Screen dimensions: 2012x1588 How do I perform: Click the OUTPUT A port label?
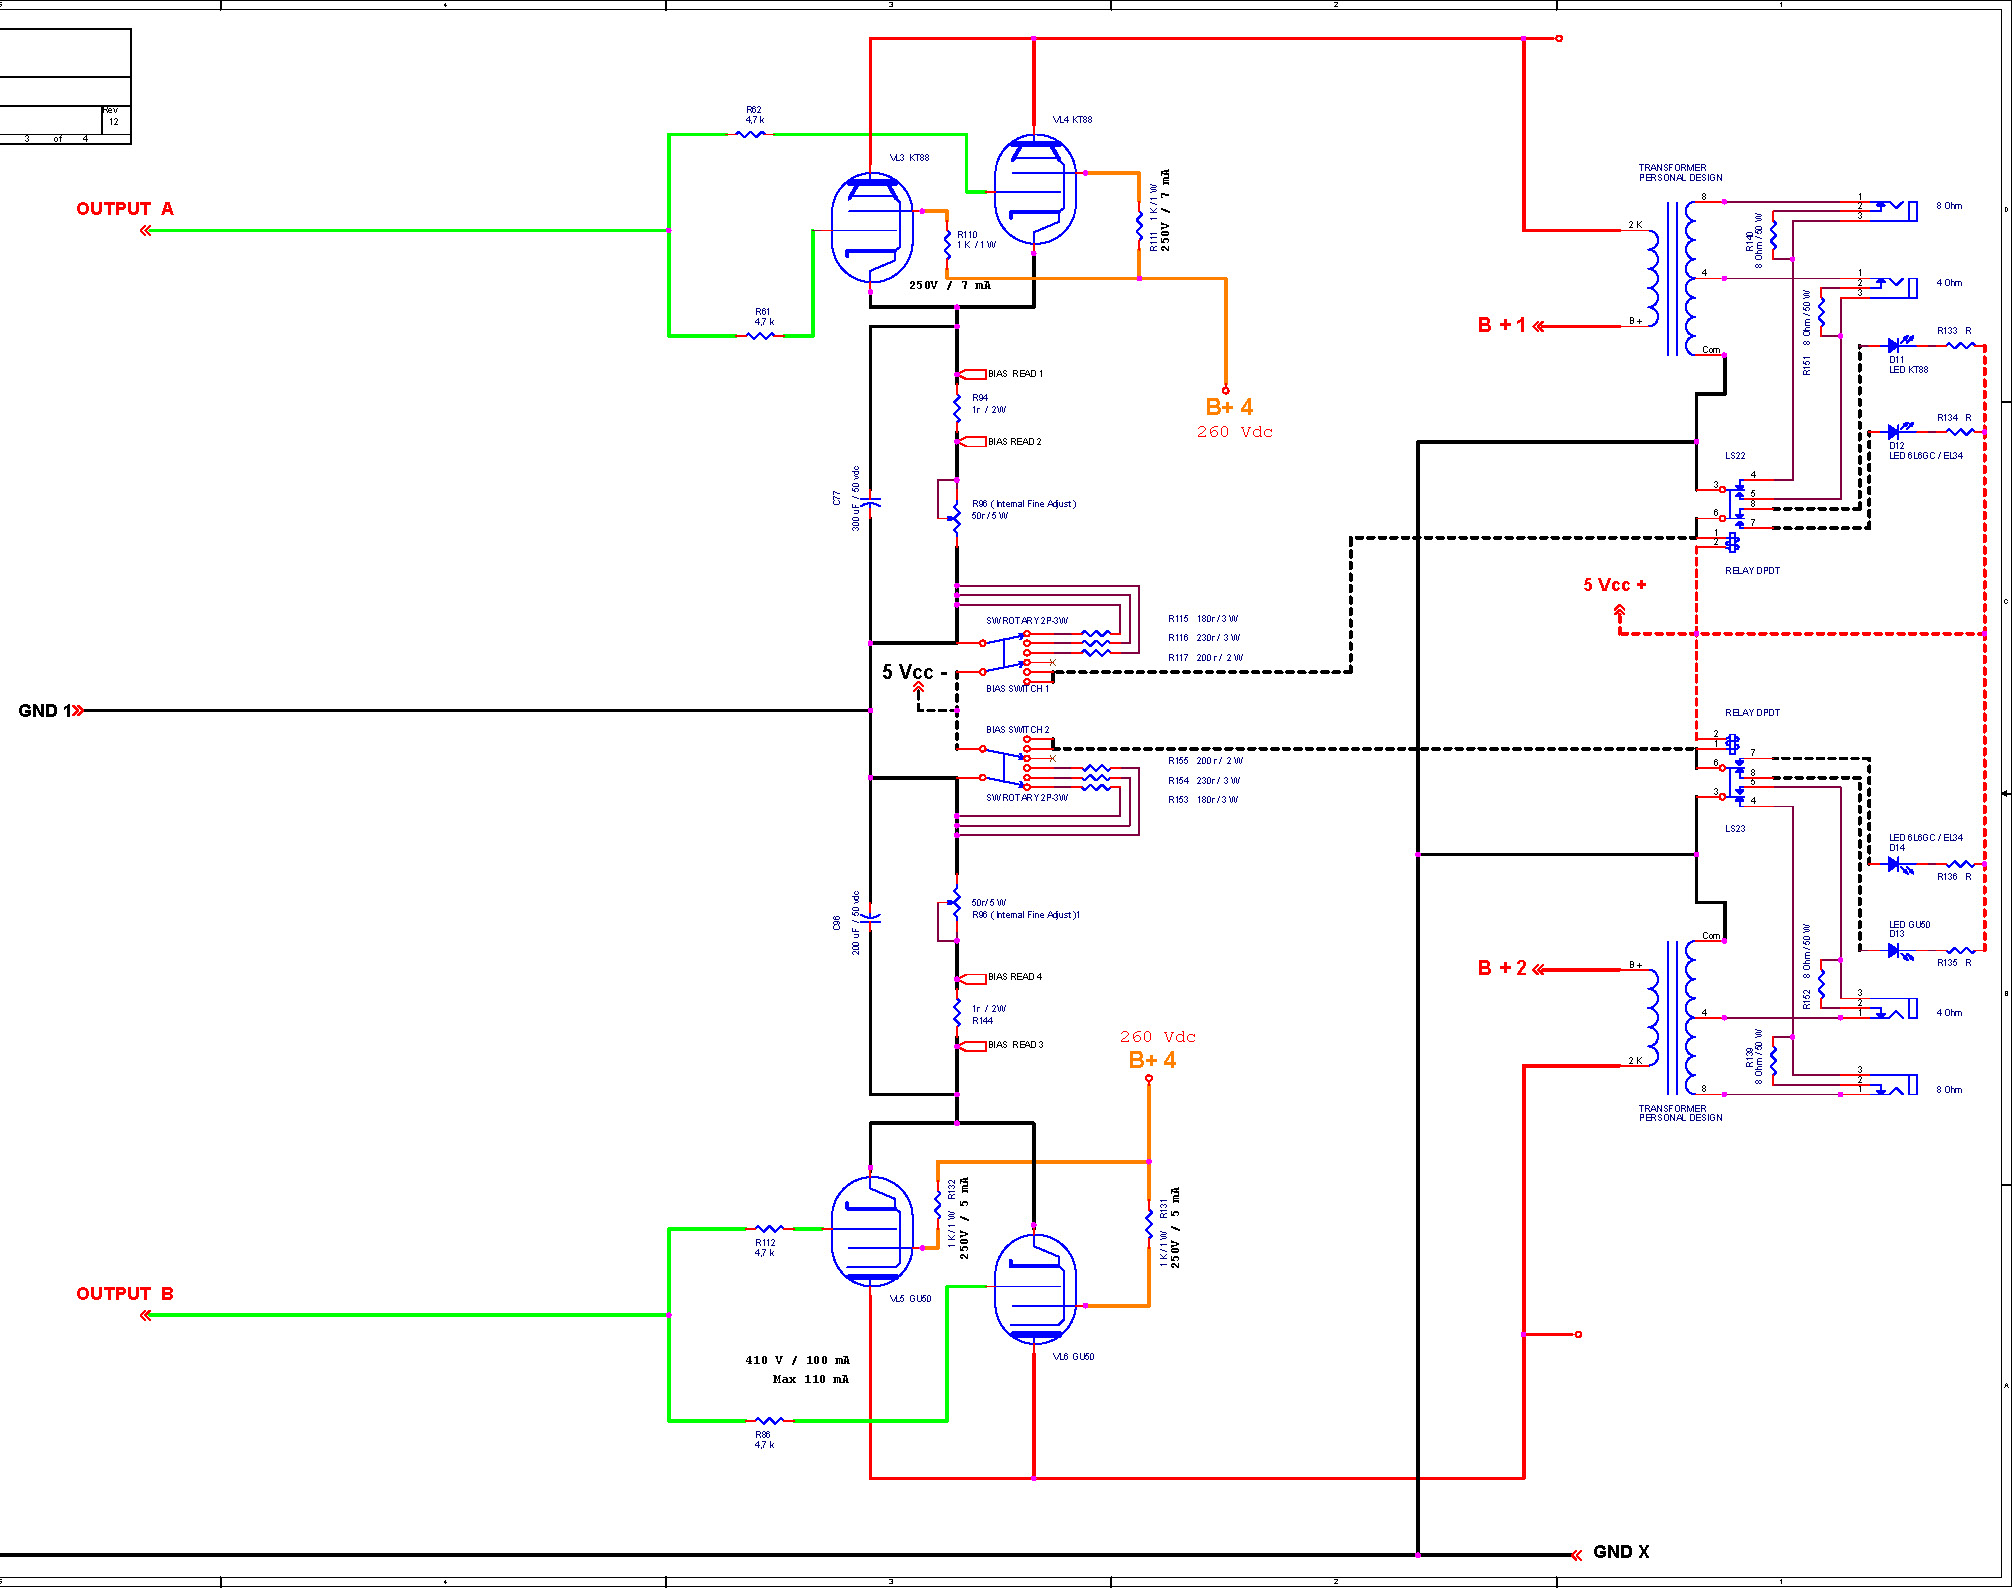click(x=125, y=209)
